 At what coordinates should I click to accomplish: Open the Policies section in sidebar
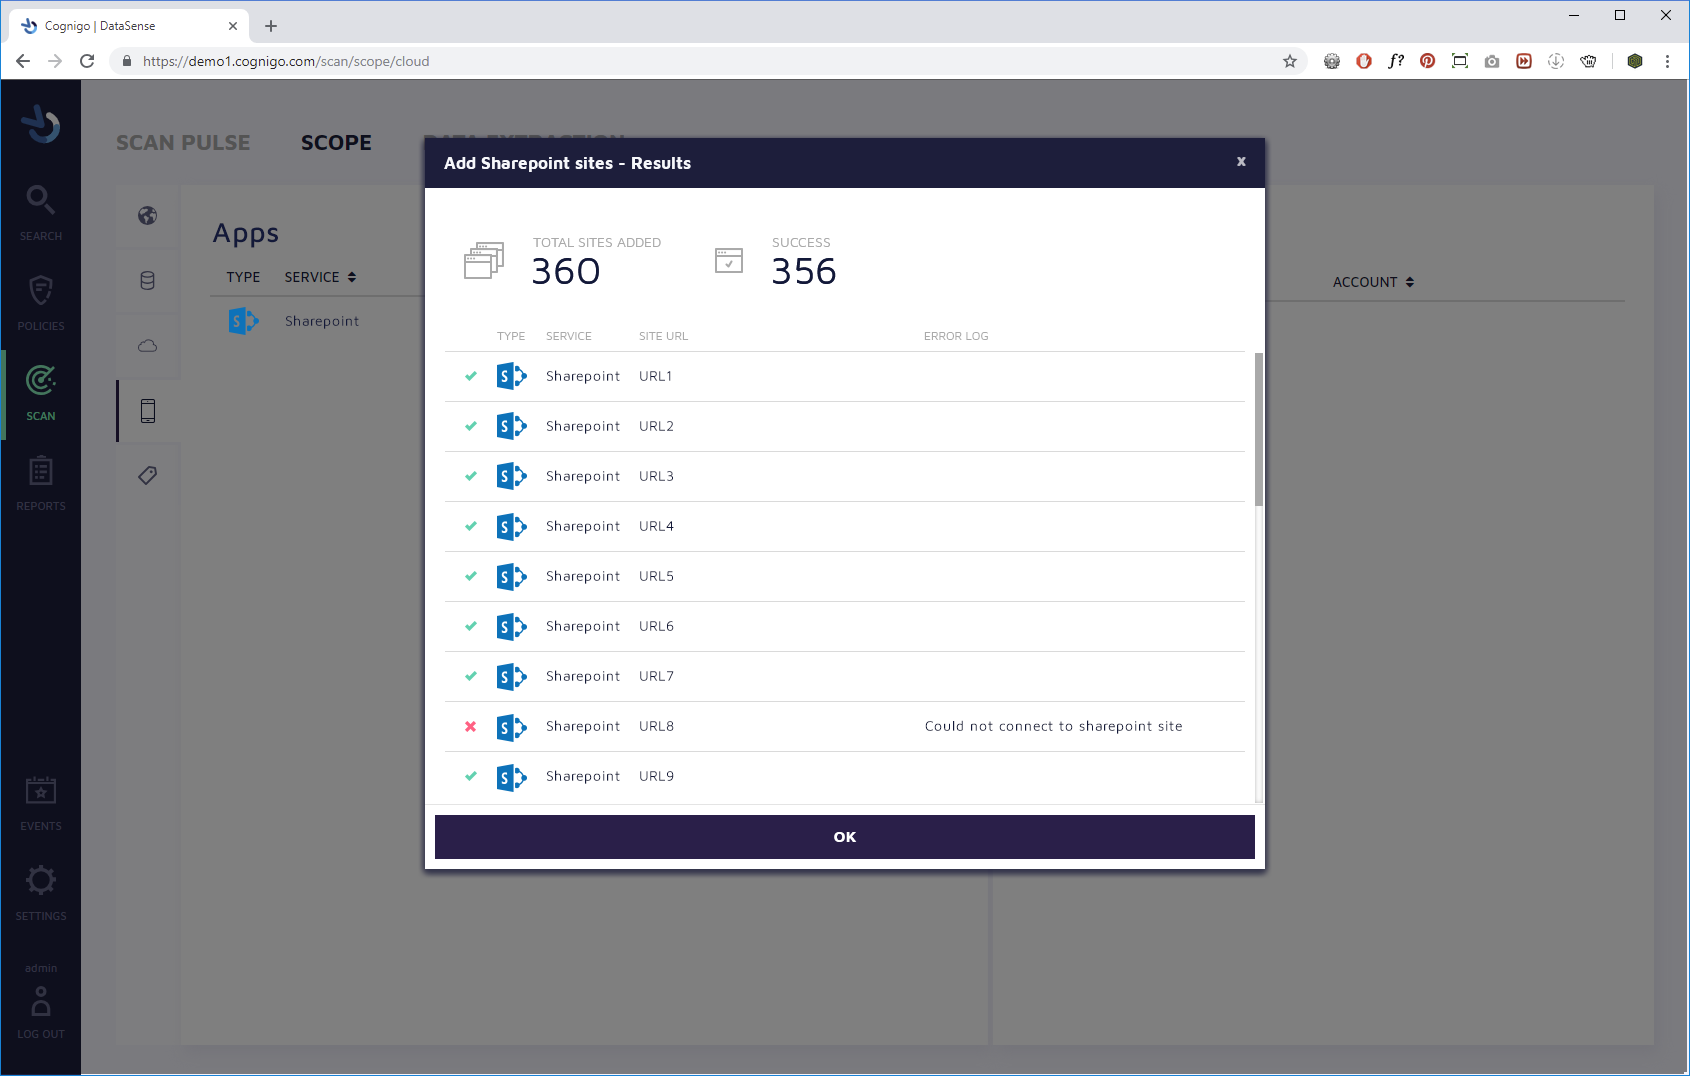[40, 303]
